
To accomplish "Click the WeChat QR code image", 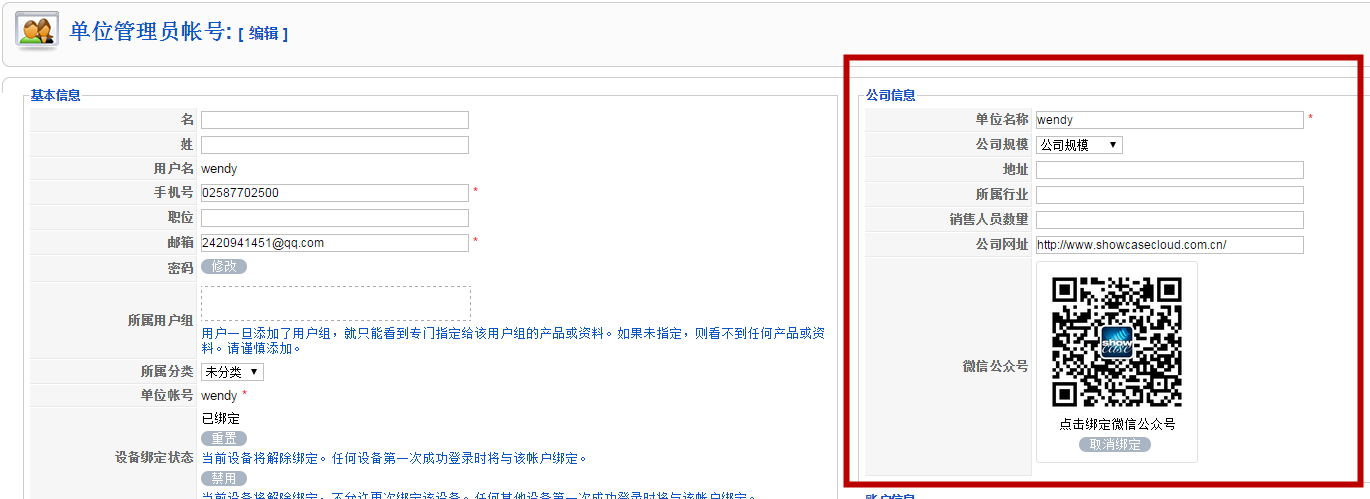I will [1117, 342].
